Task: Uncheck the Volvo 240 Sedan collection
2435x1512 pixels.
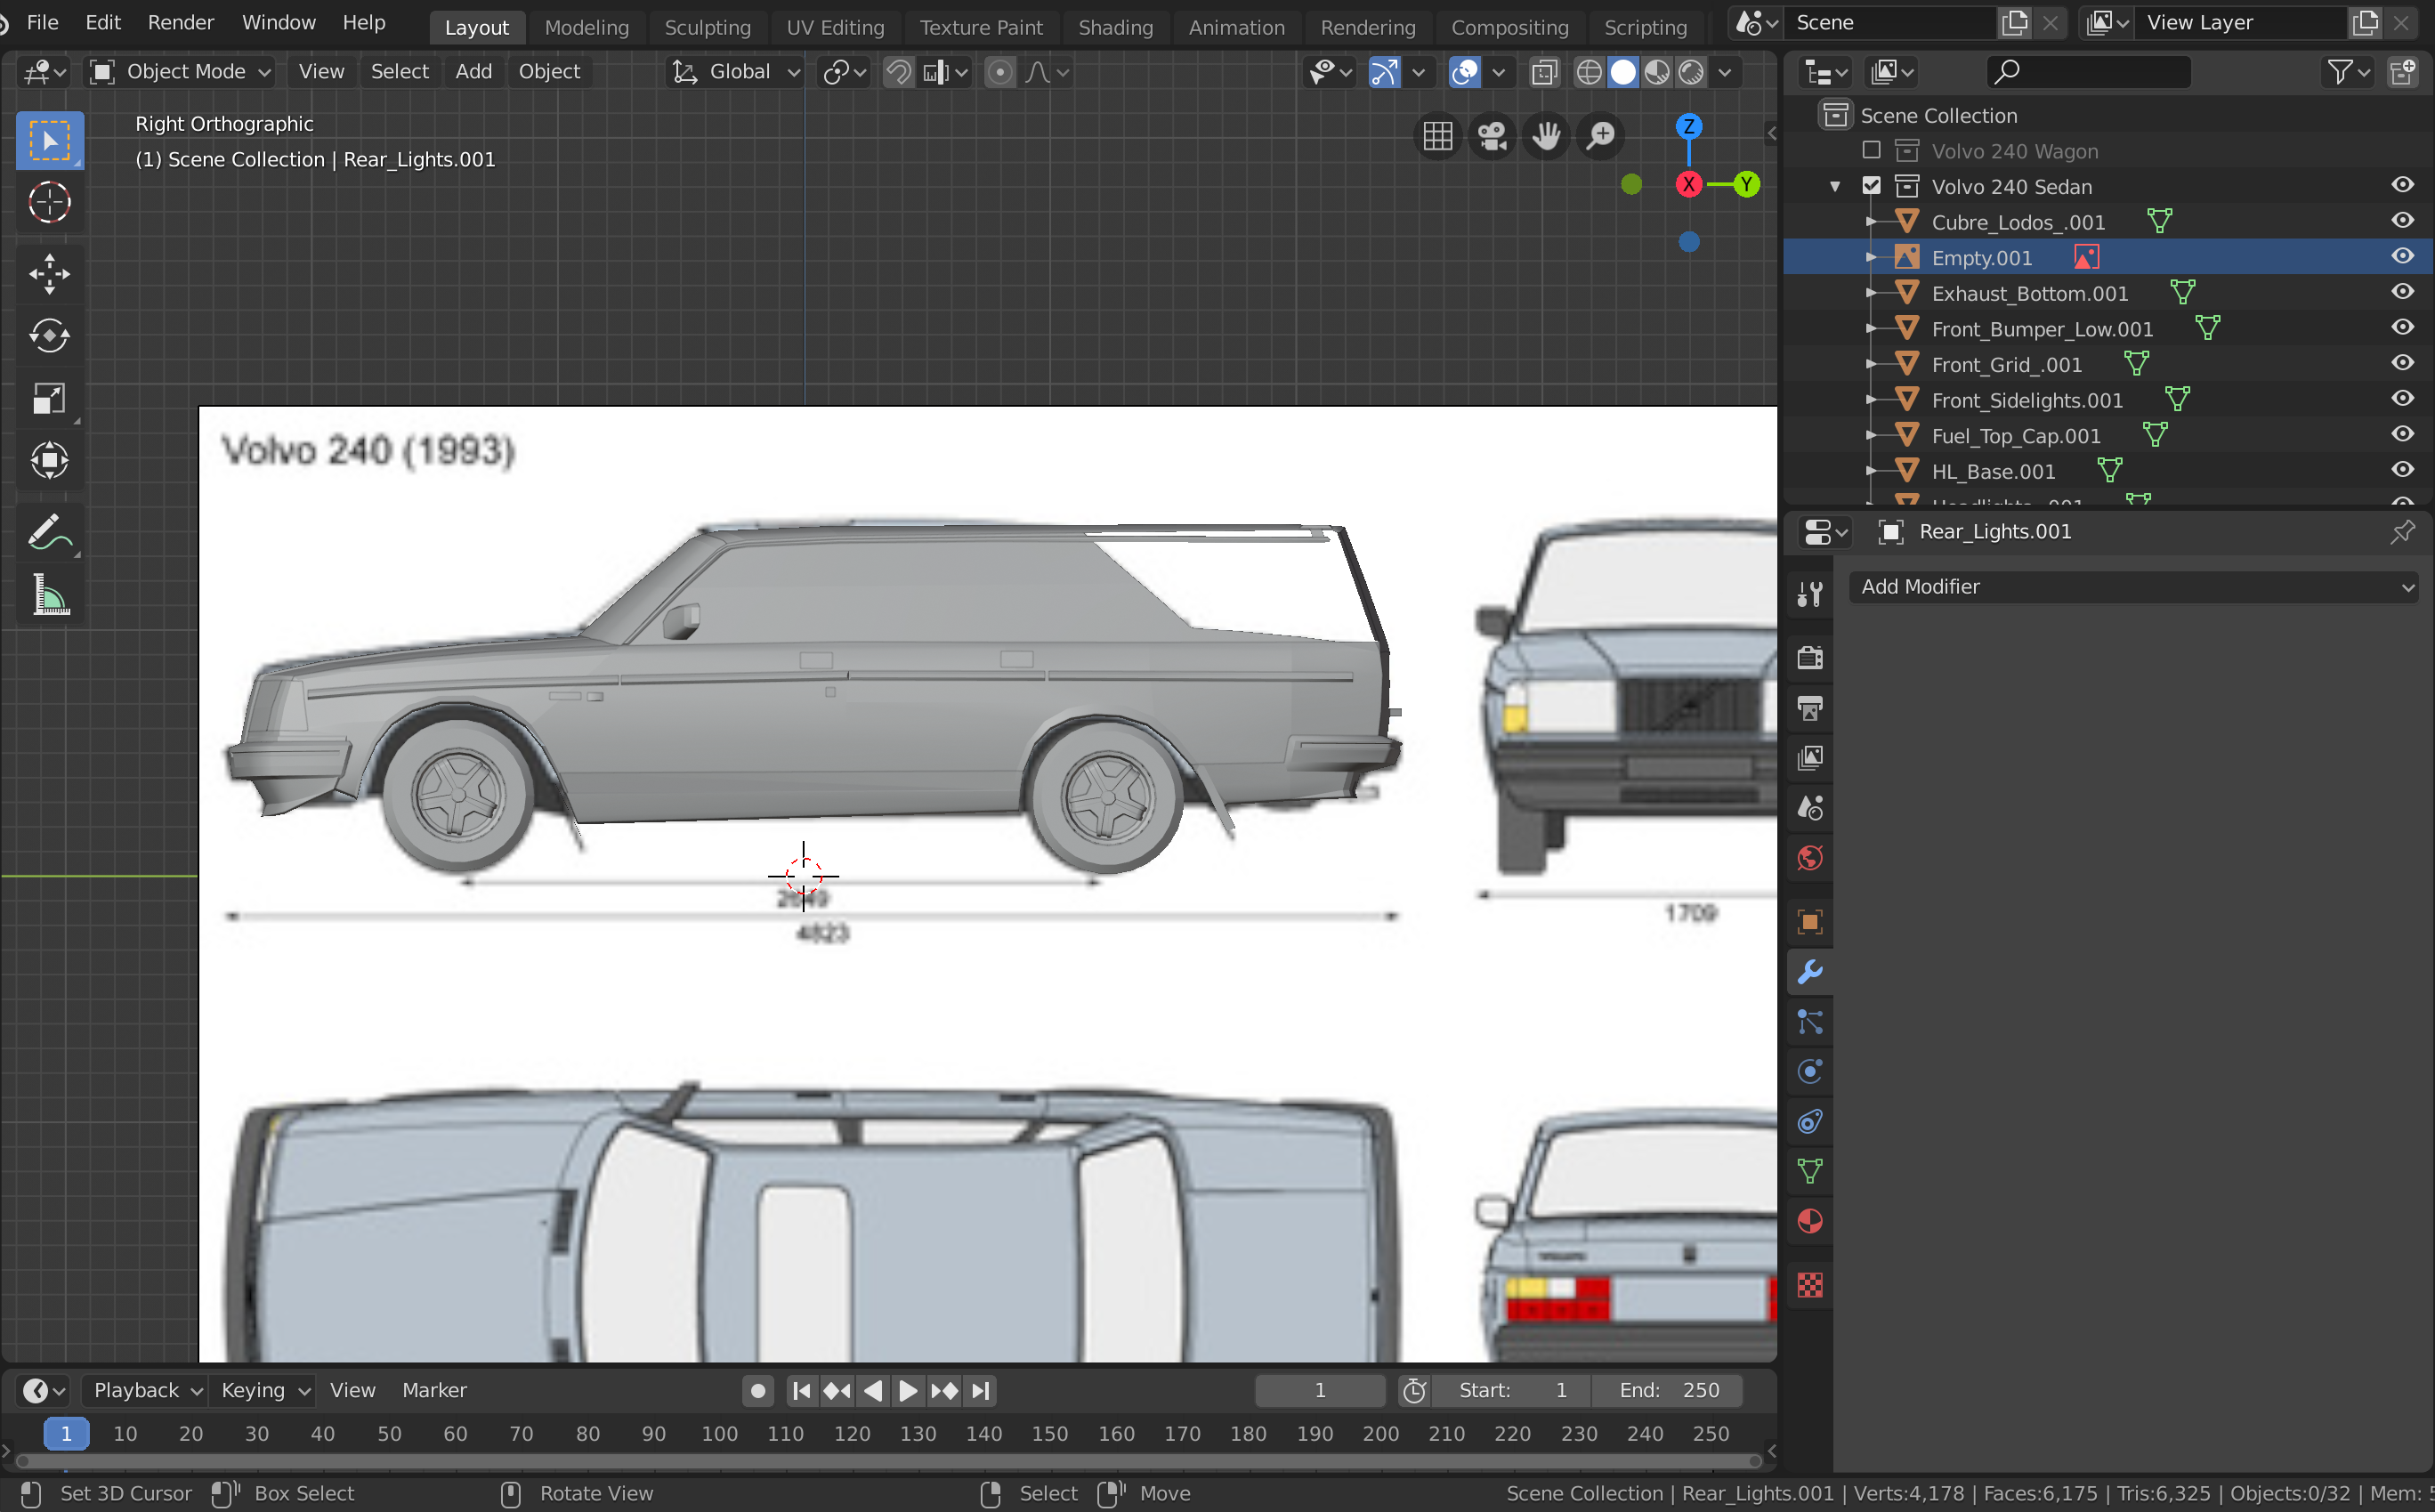Action: (x=1871, y=186)
